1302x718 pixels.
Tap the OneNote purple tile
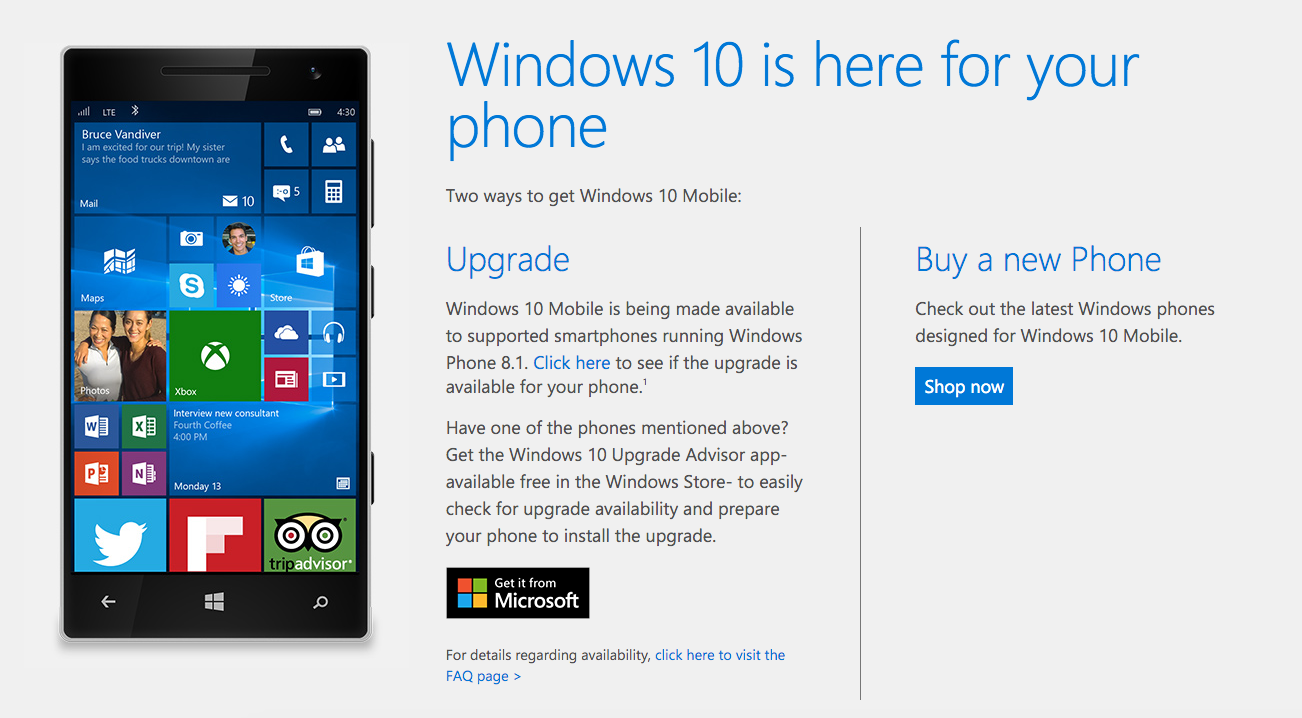coord(144,474)
